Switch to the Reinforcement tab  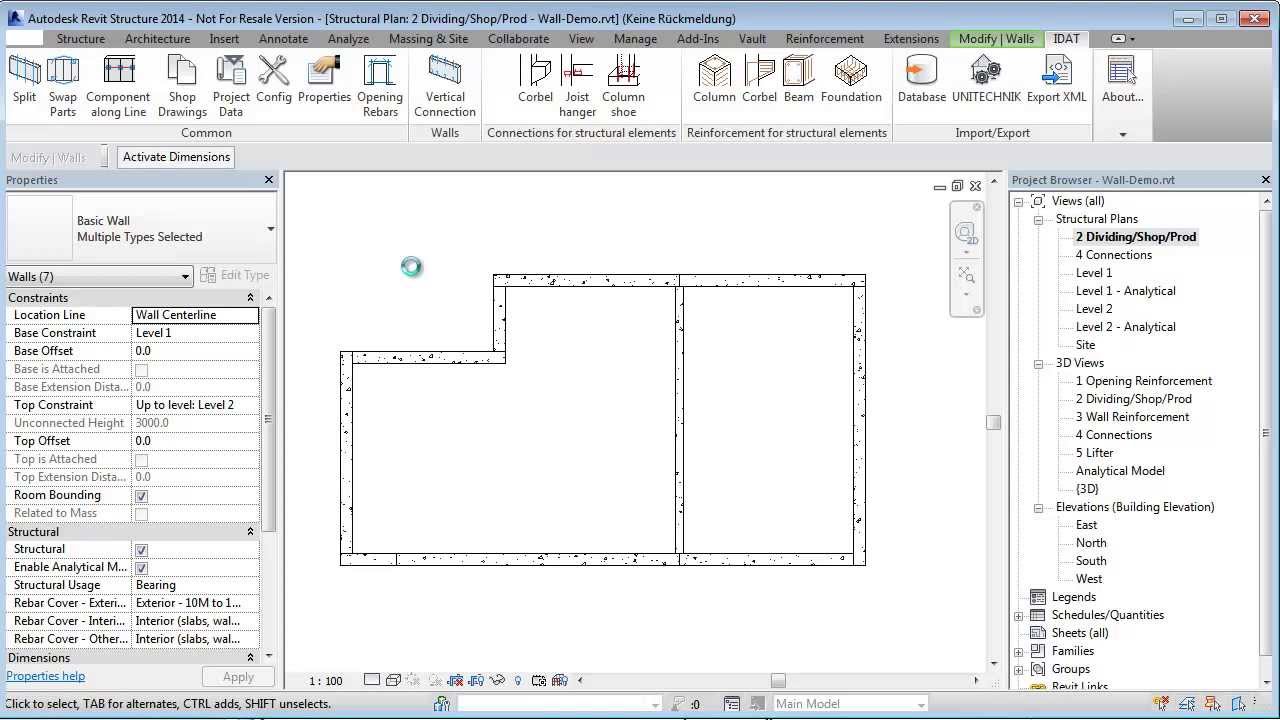(x=825, y=39)
